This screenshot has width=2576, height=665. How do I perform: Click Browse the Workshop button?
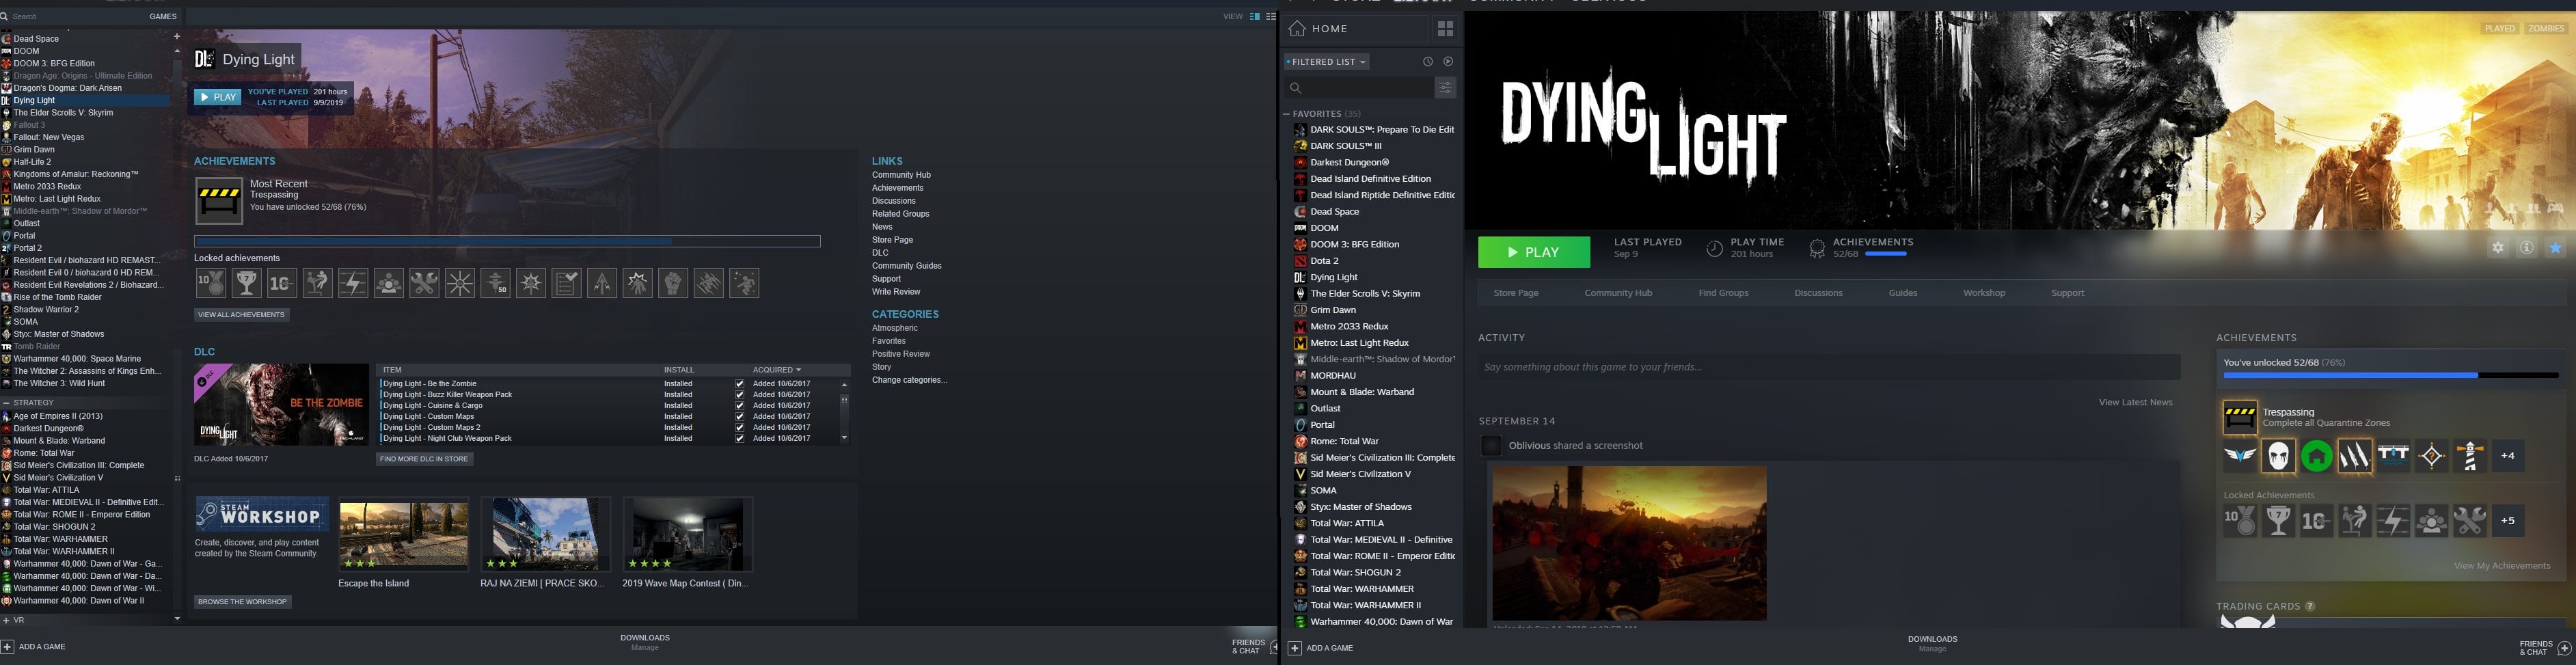(243, 602)
